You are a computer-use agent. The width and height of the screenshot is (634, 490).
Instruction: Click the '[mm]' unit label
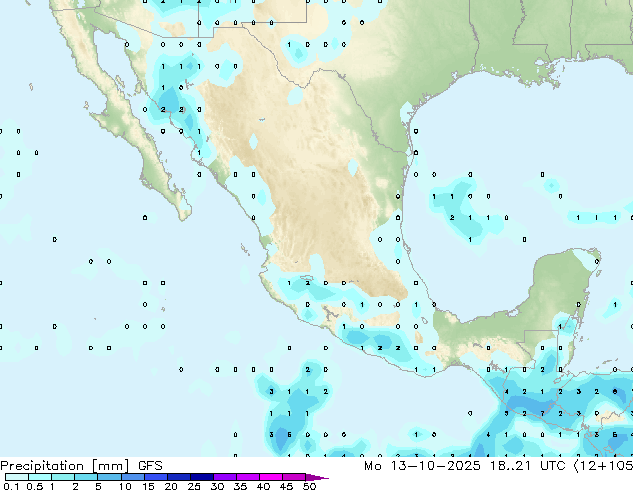pos(111,466)
